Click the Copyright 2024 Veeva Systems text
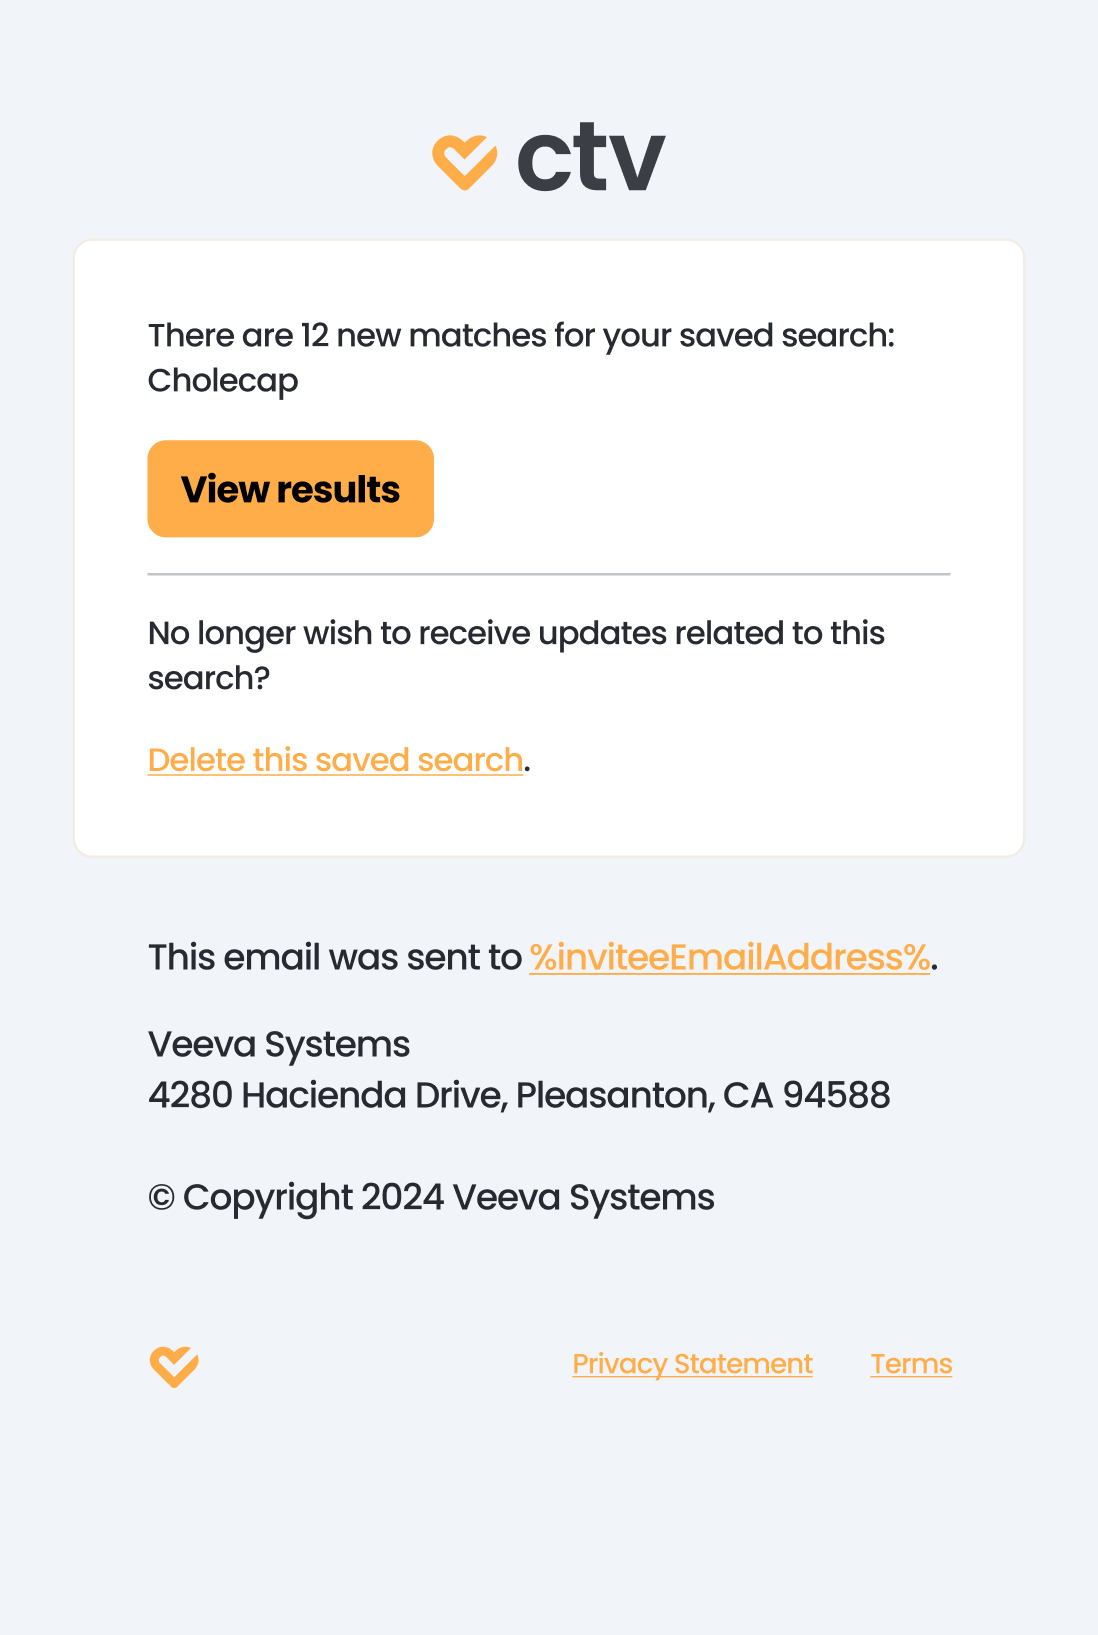The image size is (1098, 1635). click(x=448, y=1197)
